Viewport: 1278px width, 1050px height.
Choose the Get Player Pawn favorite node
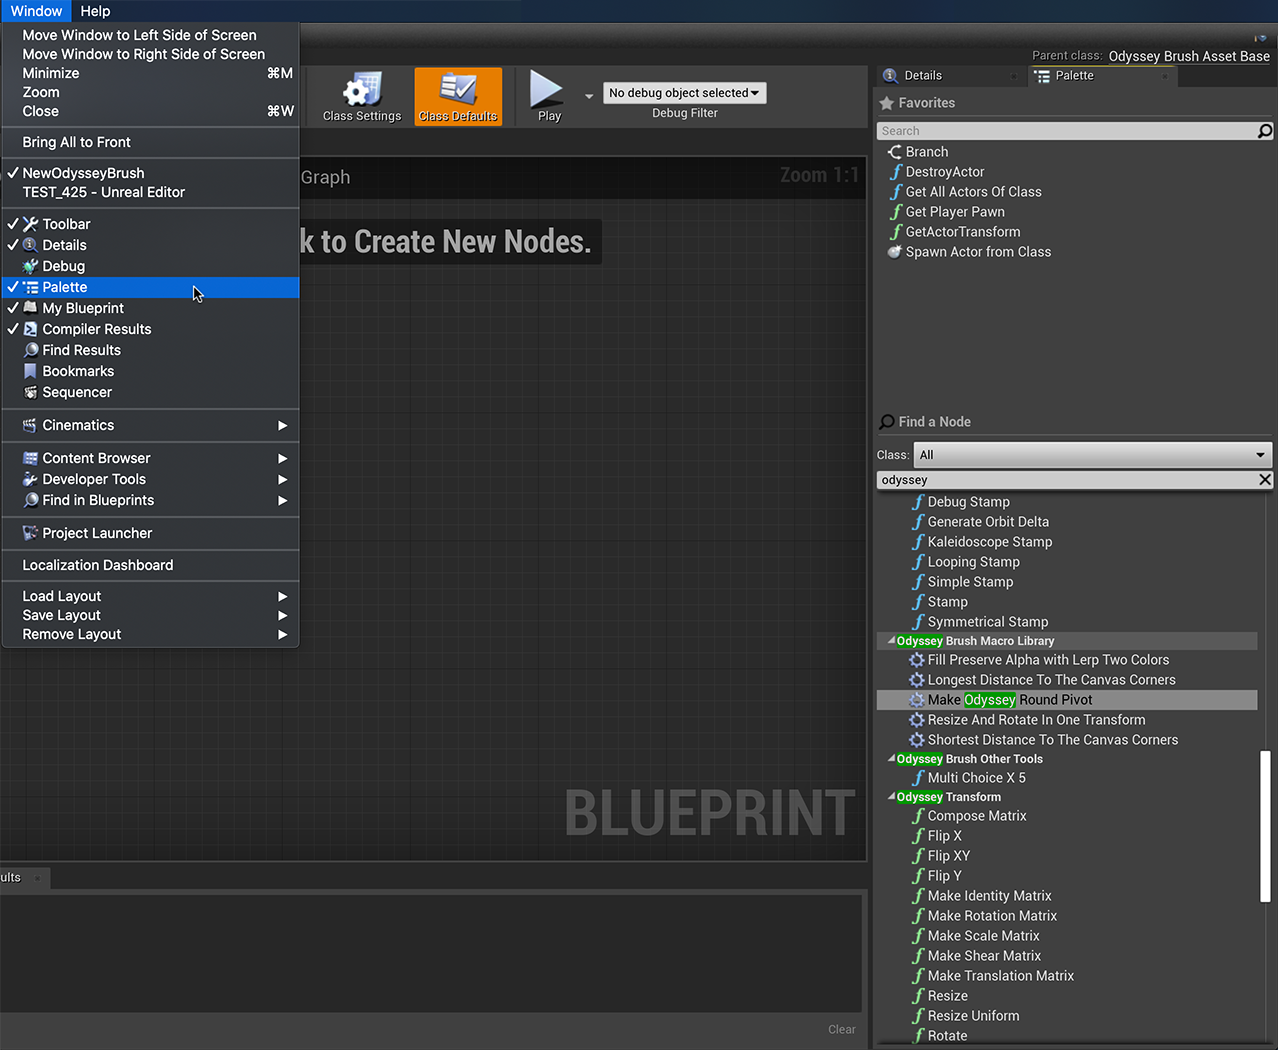[953, 211]
